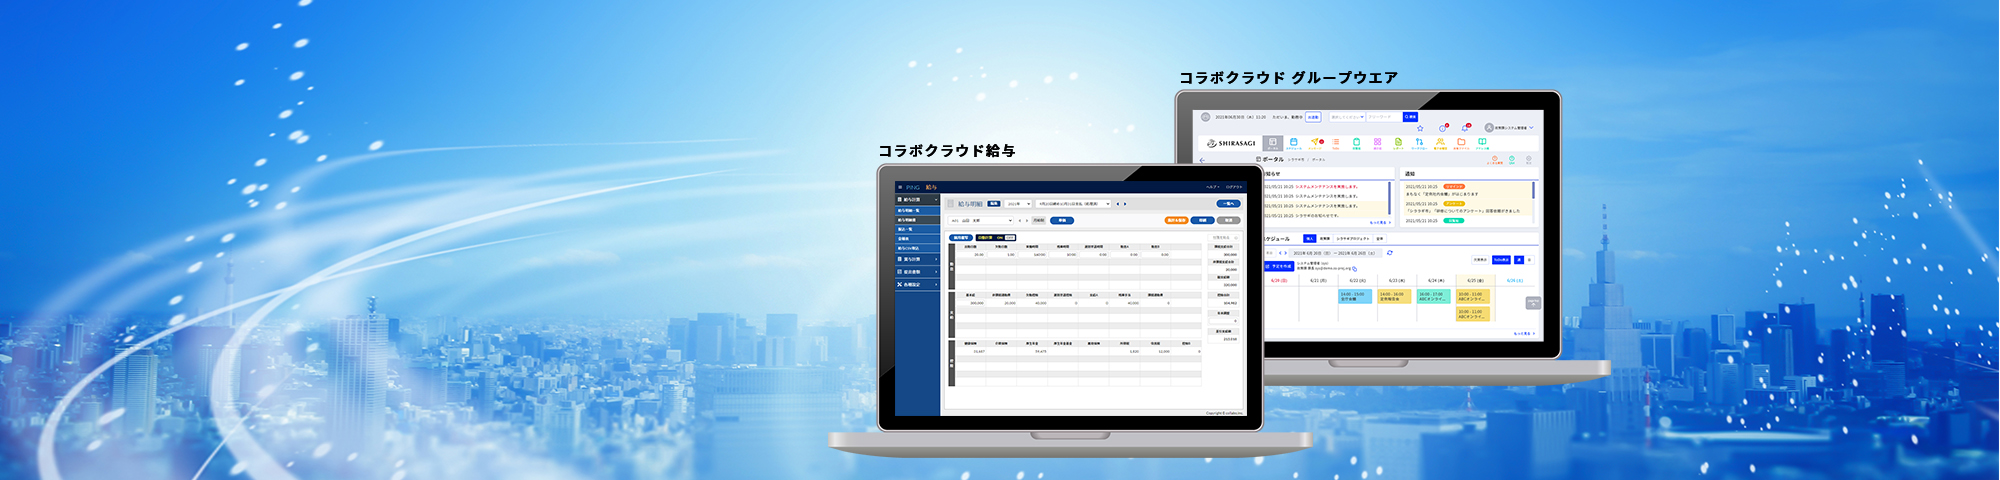Click refresh icon next to schedule date range
This screenshot has height=480, width=2000.
(x=1389, y=253)
